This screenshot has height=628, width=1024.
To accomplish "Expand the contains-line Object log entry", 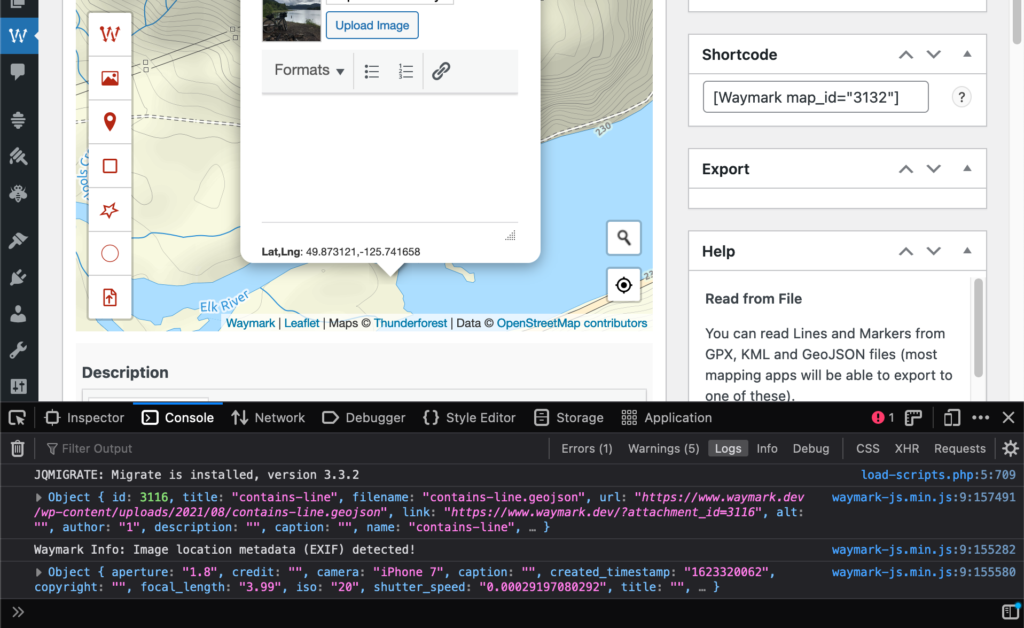I will (x=39, y=497).
